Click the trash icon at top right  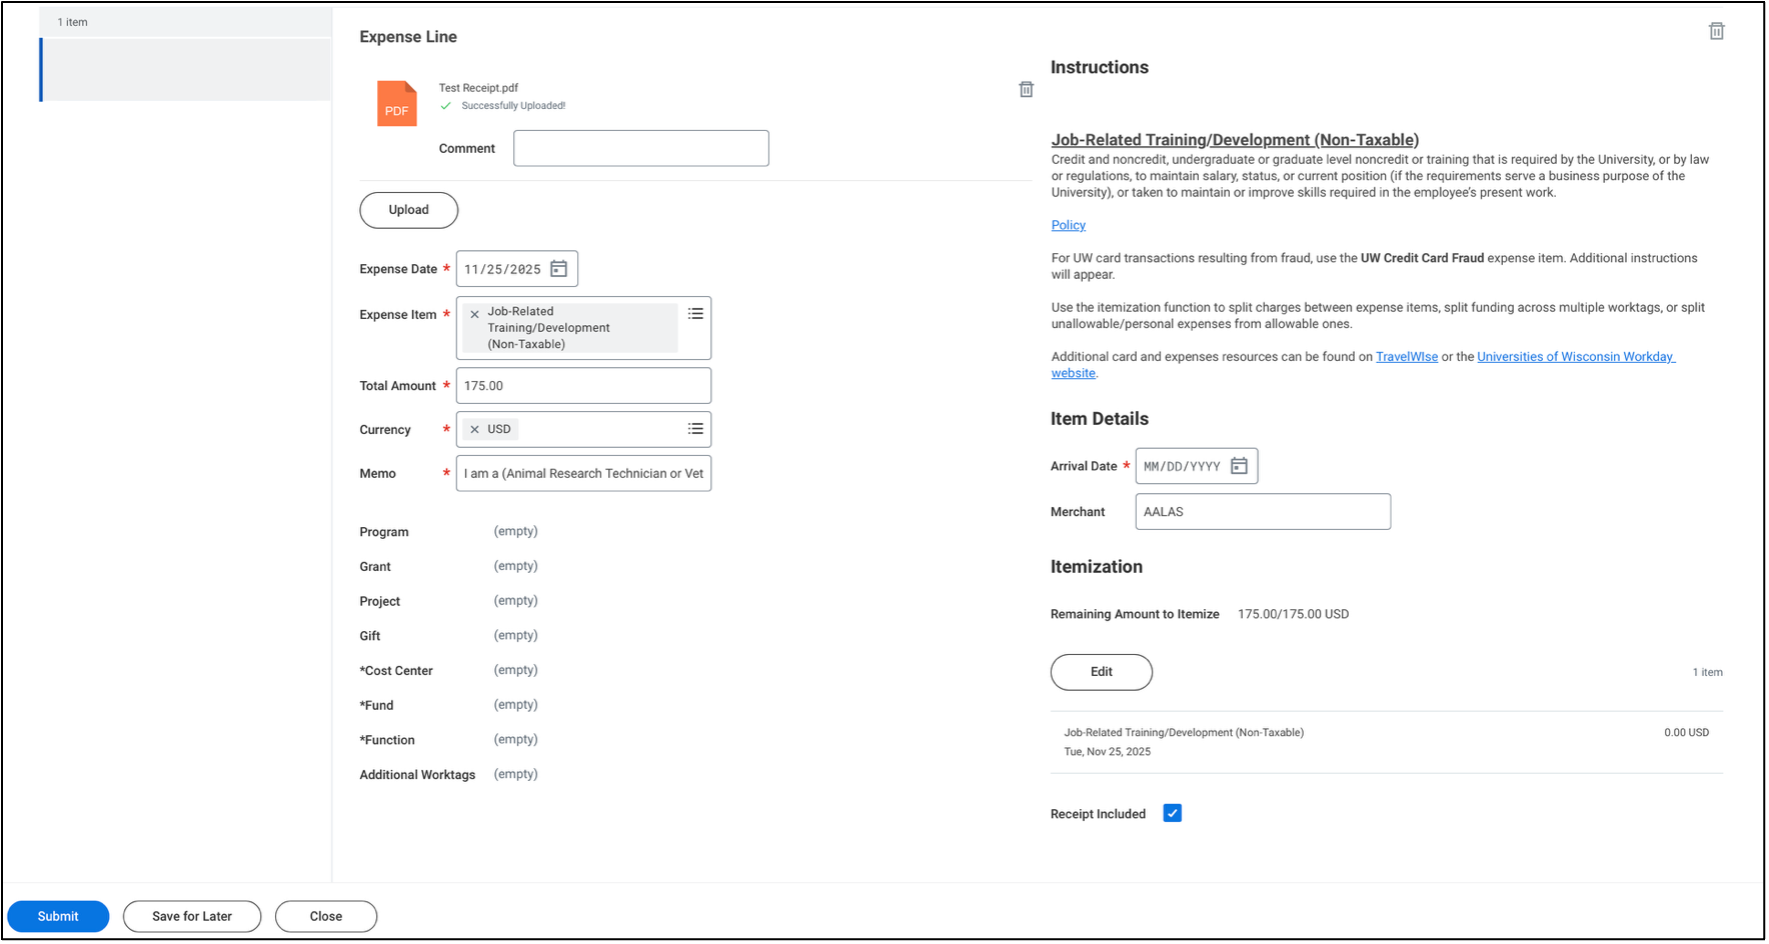click(x=1716, y=31)
